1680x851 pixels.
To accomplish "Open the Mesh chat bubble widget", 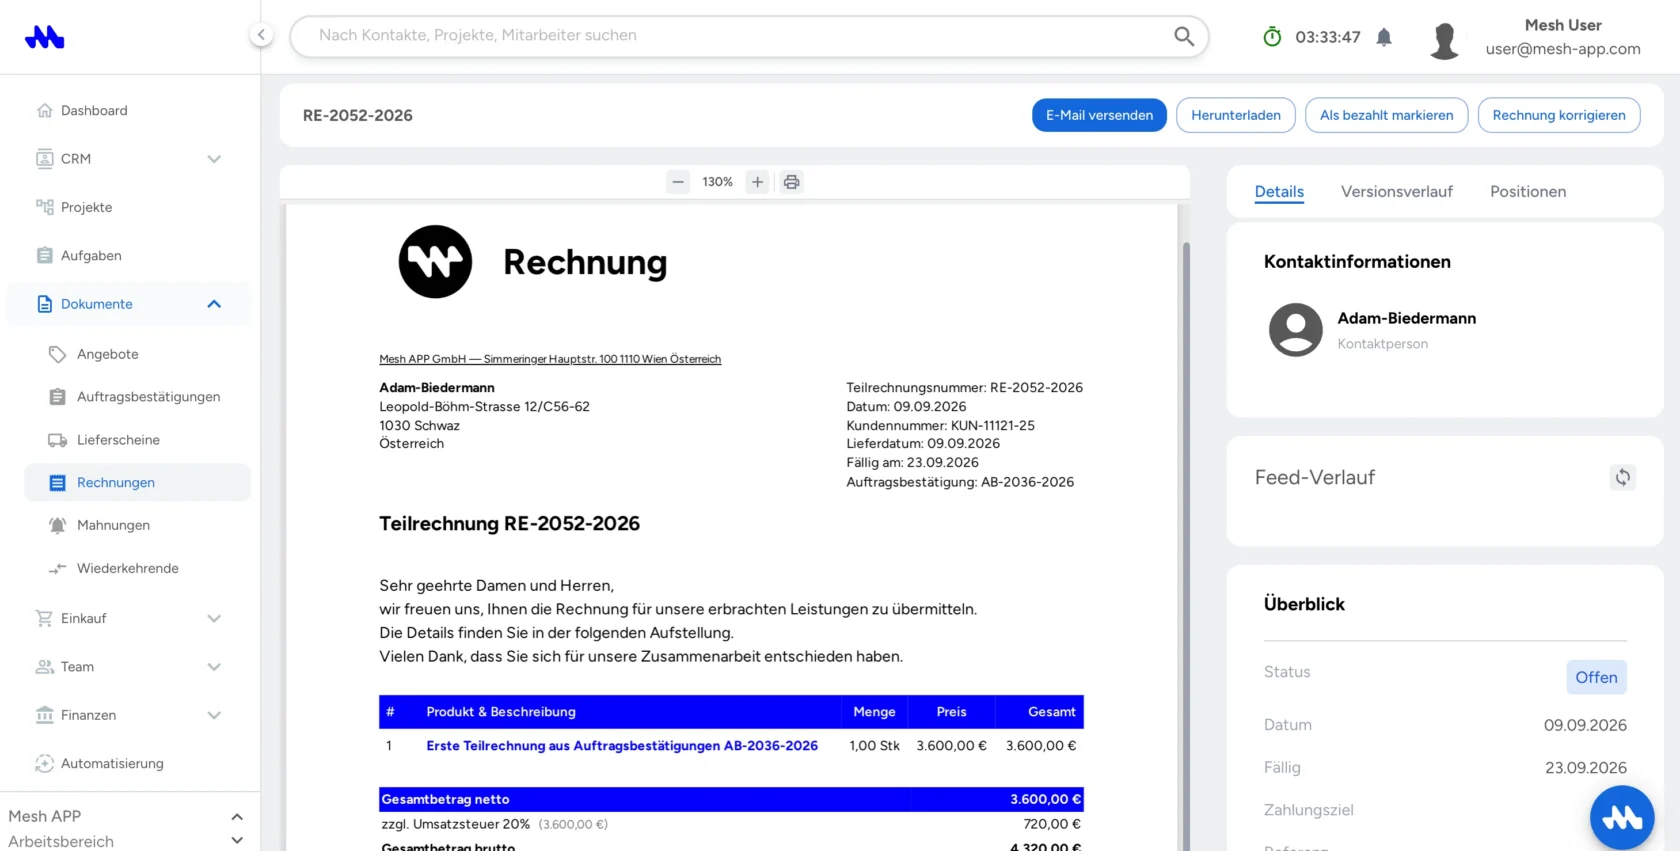I will click(1622, 818).
